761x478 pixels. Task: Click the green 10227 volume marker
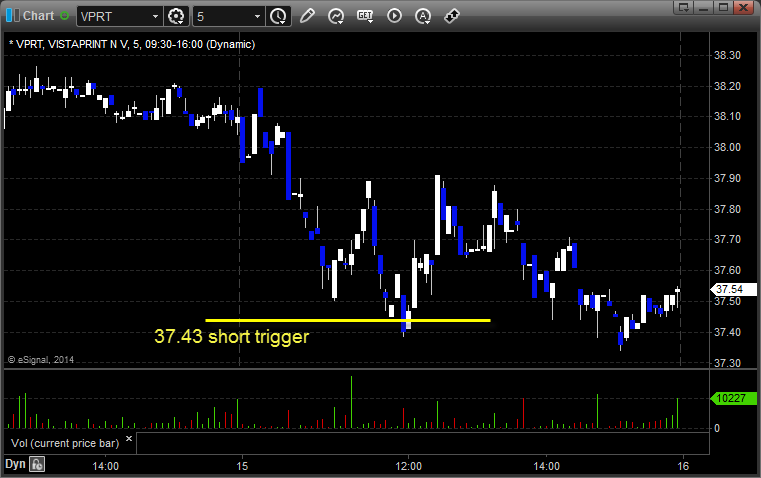coord(733,398)
